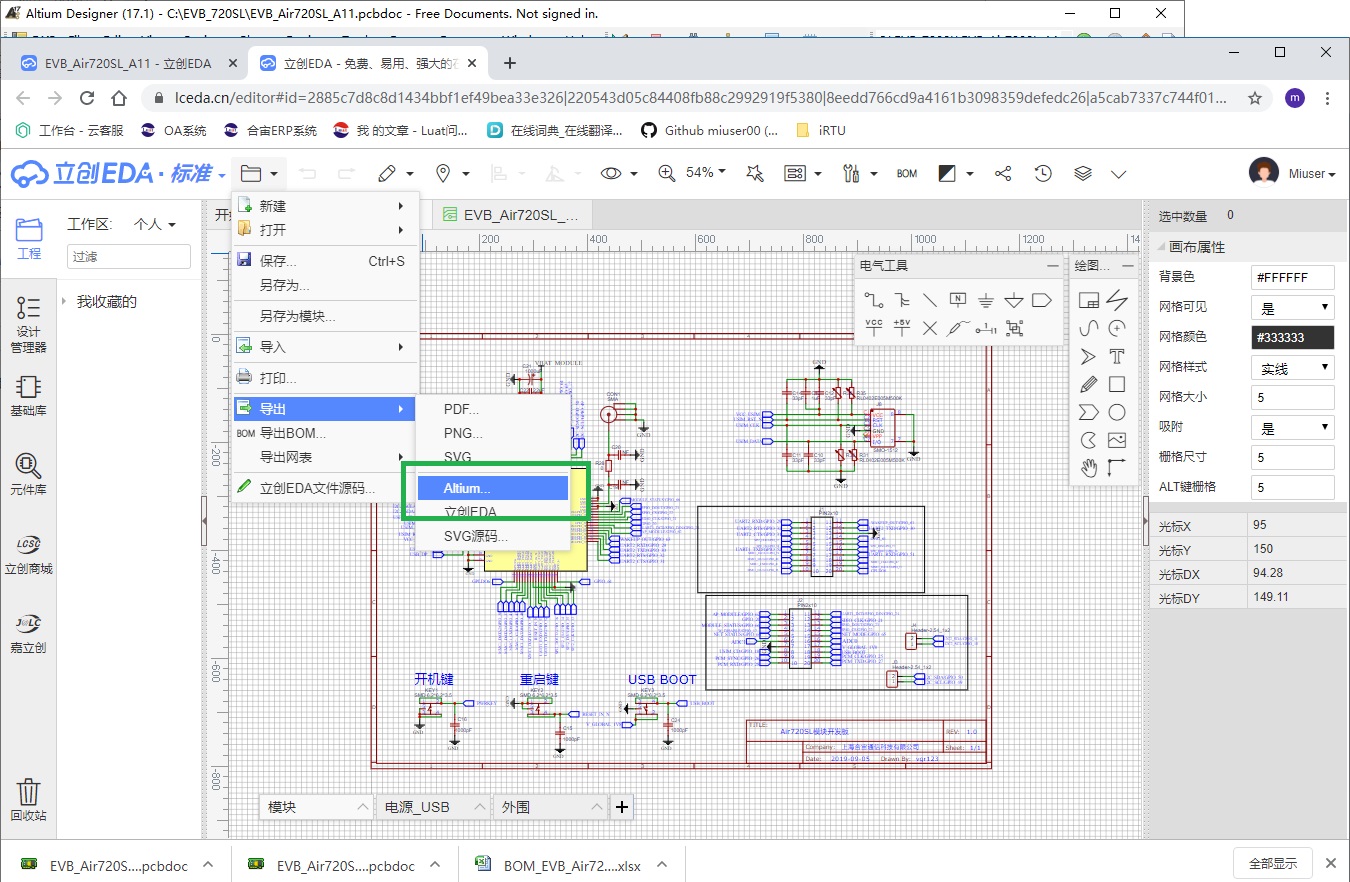This screenshot has height=882, width=1350.
Task: Add a new sheet with plus button
Action: [622, 807]
